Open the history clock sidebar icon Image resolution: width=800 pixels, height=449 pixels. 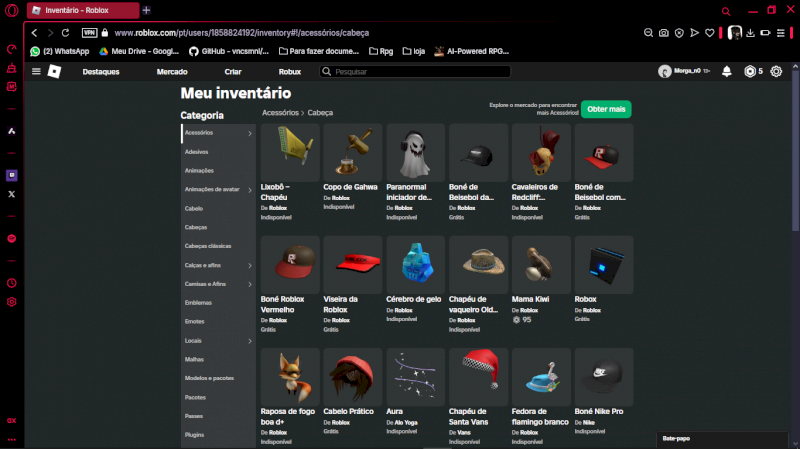[x=12, y=283]
